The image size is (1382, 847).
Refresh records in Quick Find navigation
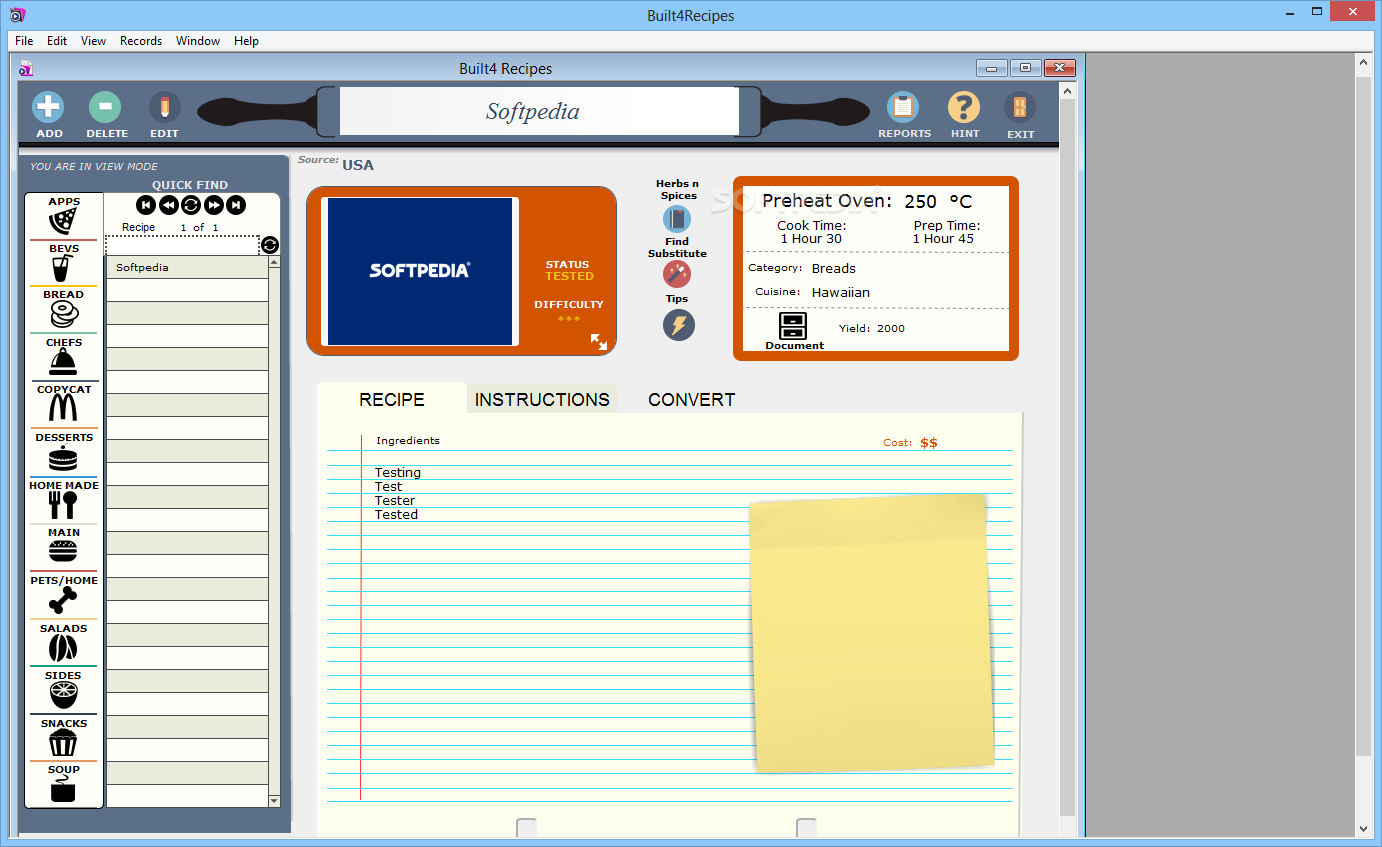[191, 205]
